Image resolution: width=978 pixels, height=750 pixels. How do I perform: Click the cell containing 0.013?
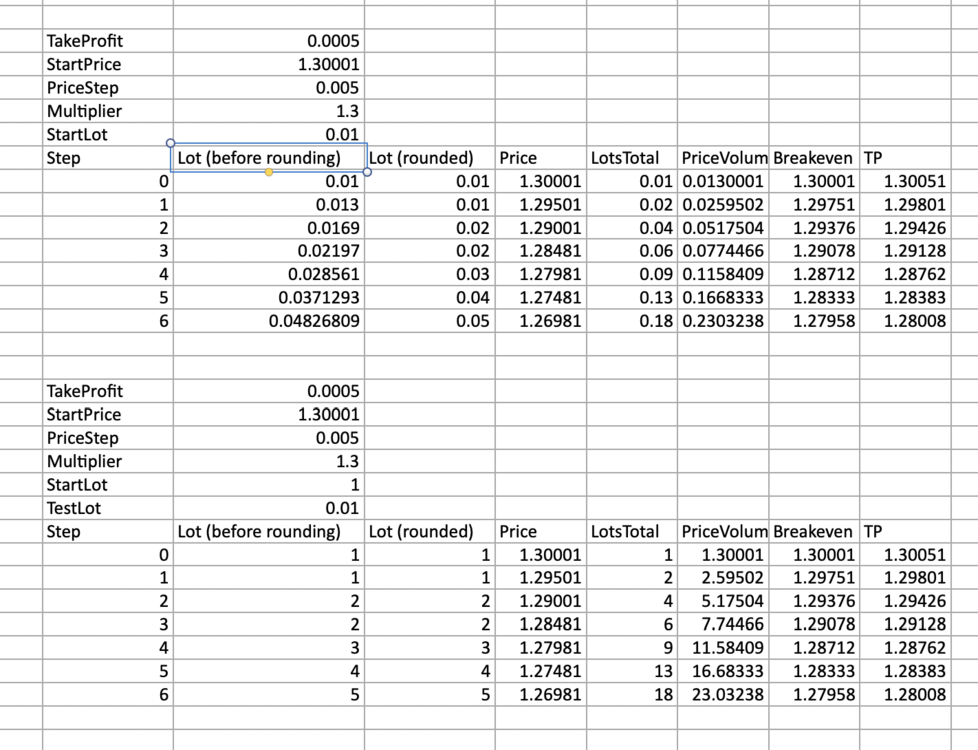pos(269,205)
